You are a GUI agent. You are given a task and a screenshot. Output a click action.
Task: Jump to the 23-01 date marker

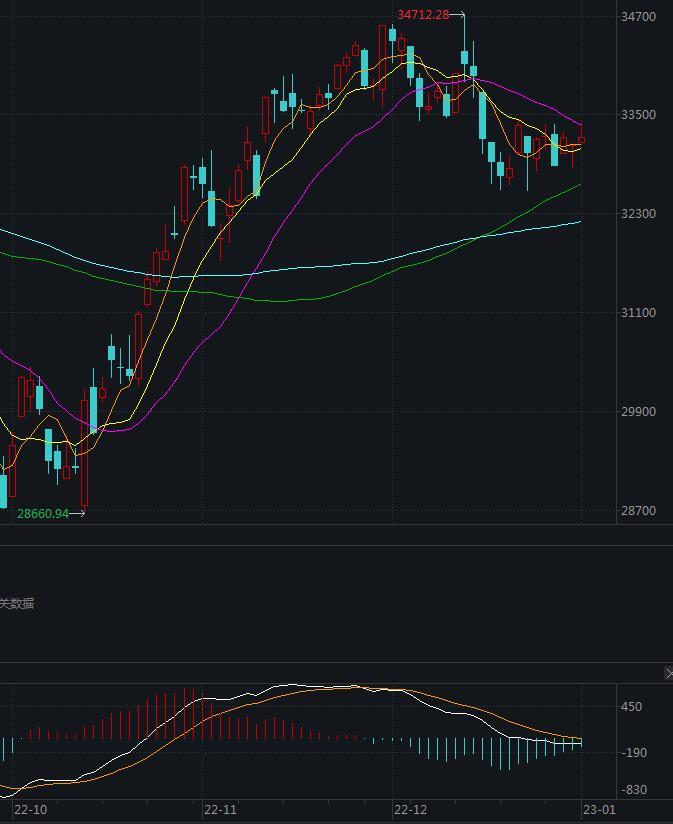[x=600, y=809]
